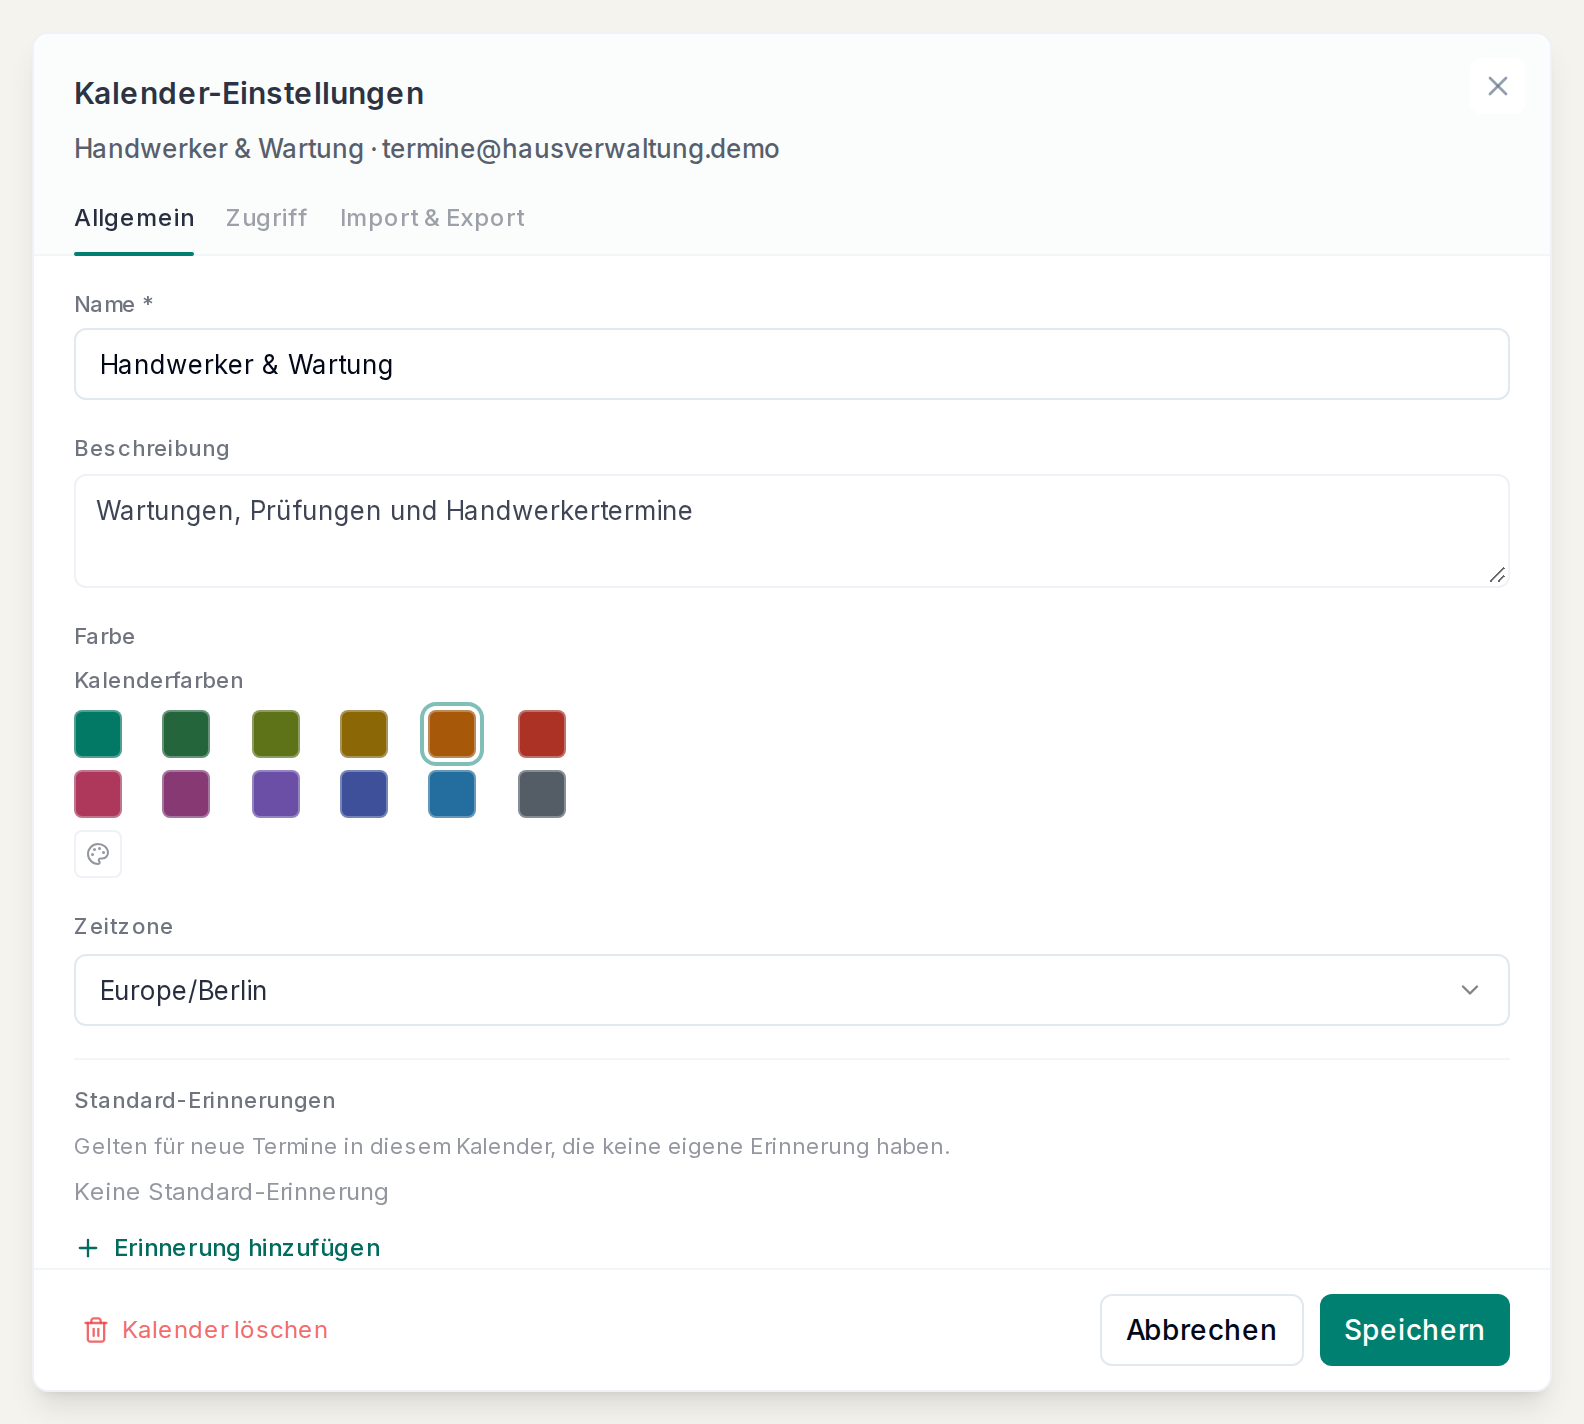1584x1424 pixels.
Task: Click Erinnerung hinzufügen link
Action: pyautogui.click(x=247, y=1248)
